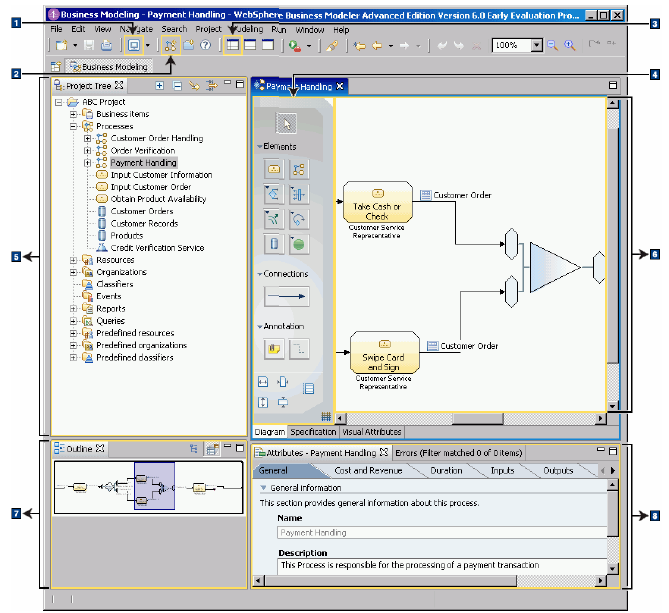
Task: Select the Task element in palette
Action: coord(273,169)
